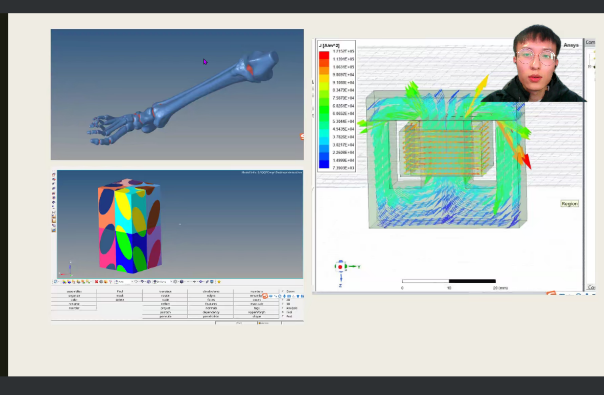Image resolution: width=604 pixels, height=395 pixels.
Task: Open the penetration check panel
Action: (211, 316)
